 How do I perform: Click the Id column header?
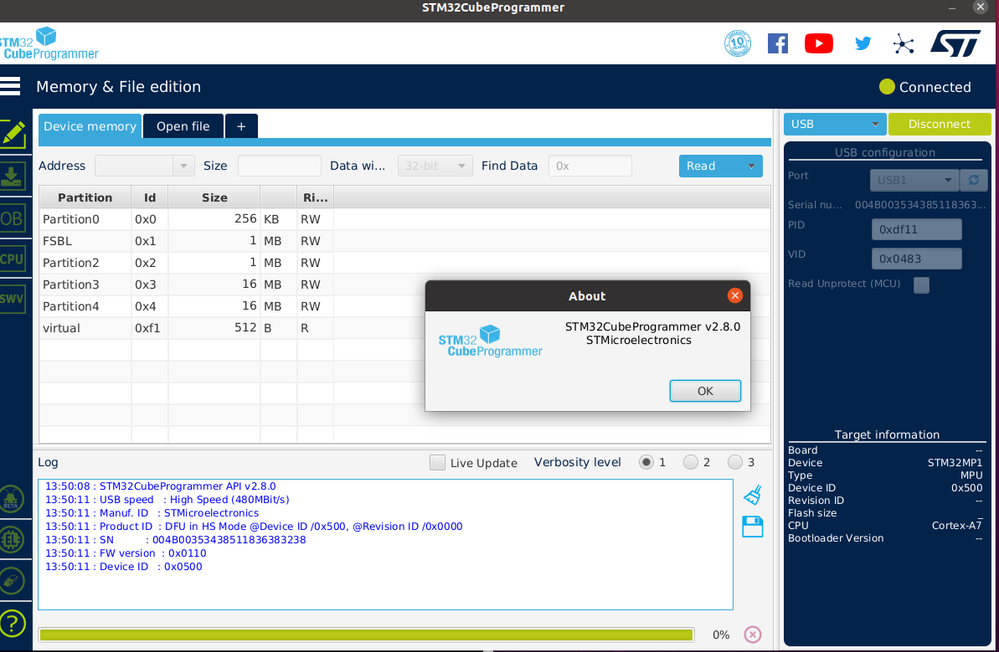150,198
